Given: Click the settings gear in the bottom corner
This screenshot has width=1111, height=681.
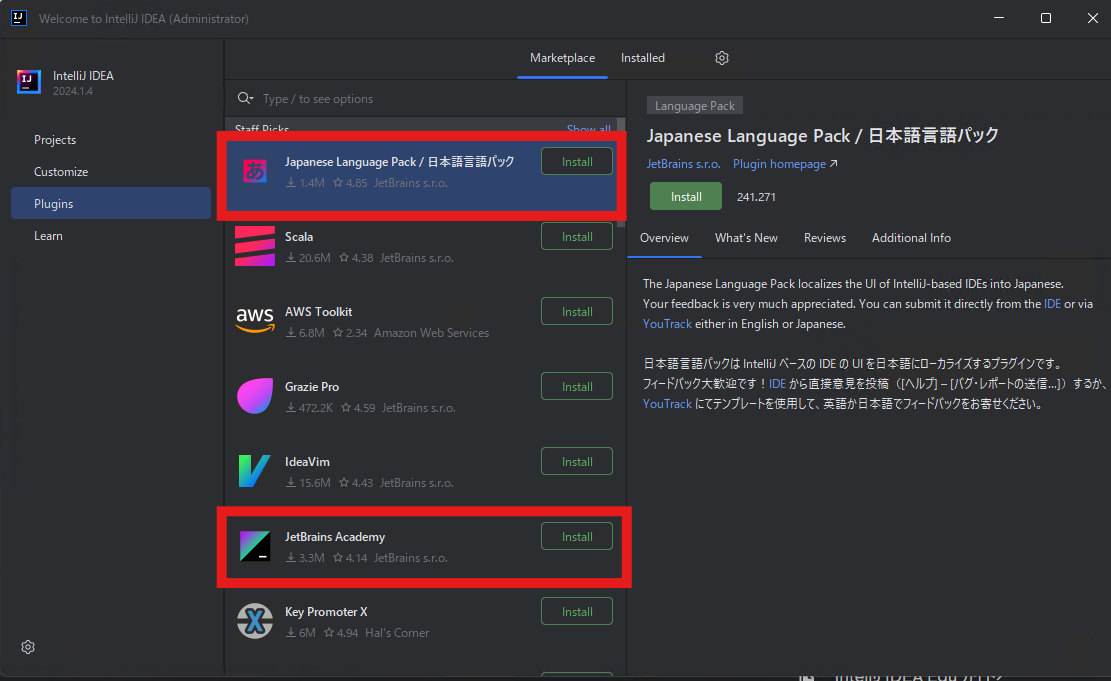Looking at the screenshot, I should click(x=28, y=647).
